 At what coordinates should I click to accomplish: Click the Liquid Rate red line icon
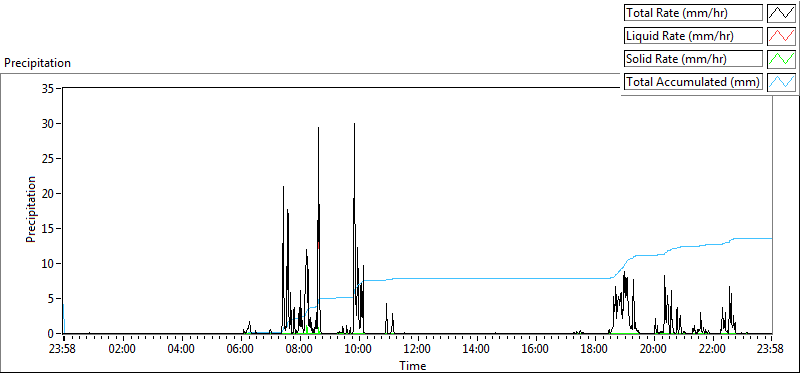coord(782,36)
